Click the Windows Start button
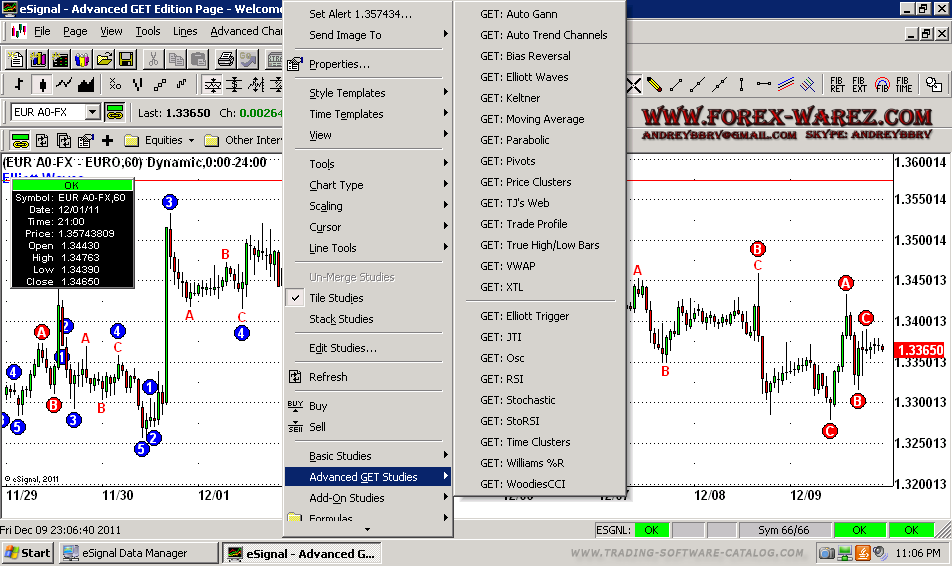Viewport: 952px width, 566px height. 28,553
